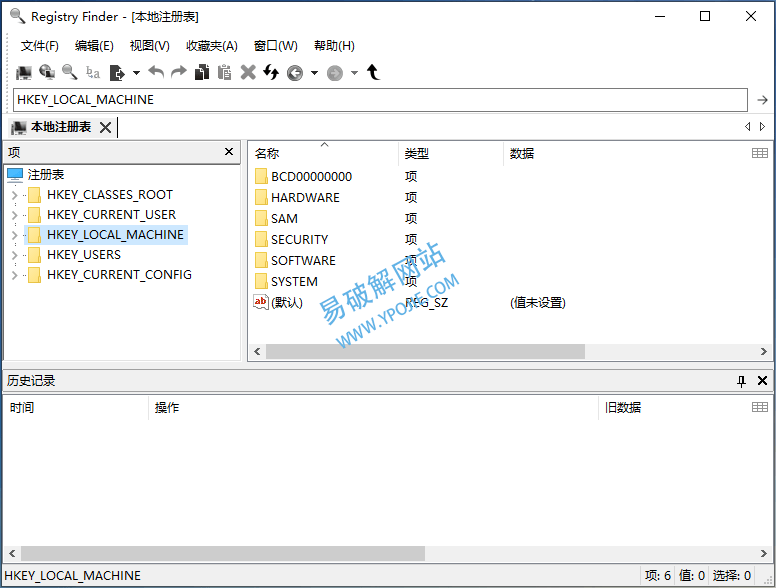Screen dimensions: 776x588
Task: Click the Export file toolbar icon
Action: (x=117, y=73)
